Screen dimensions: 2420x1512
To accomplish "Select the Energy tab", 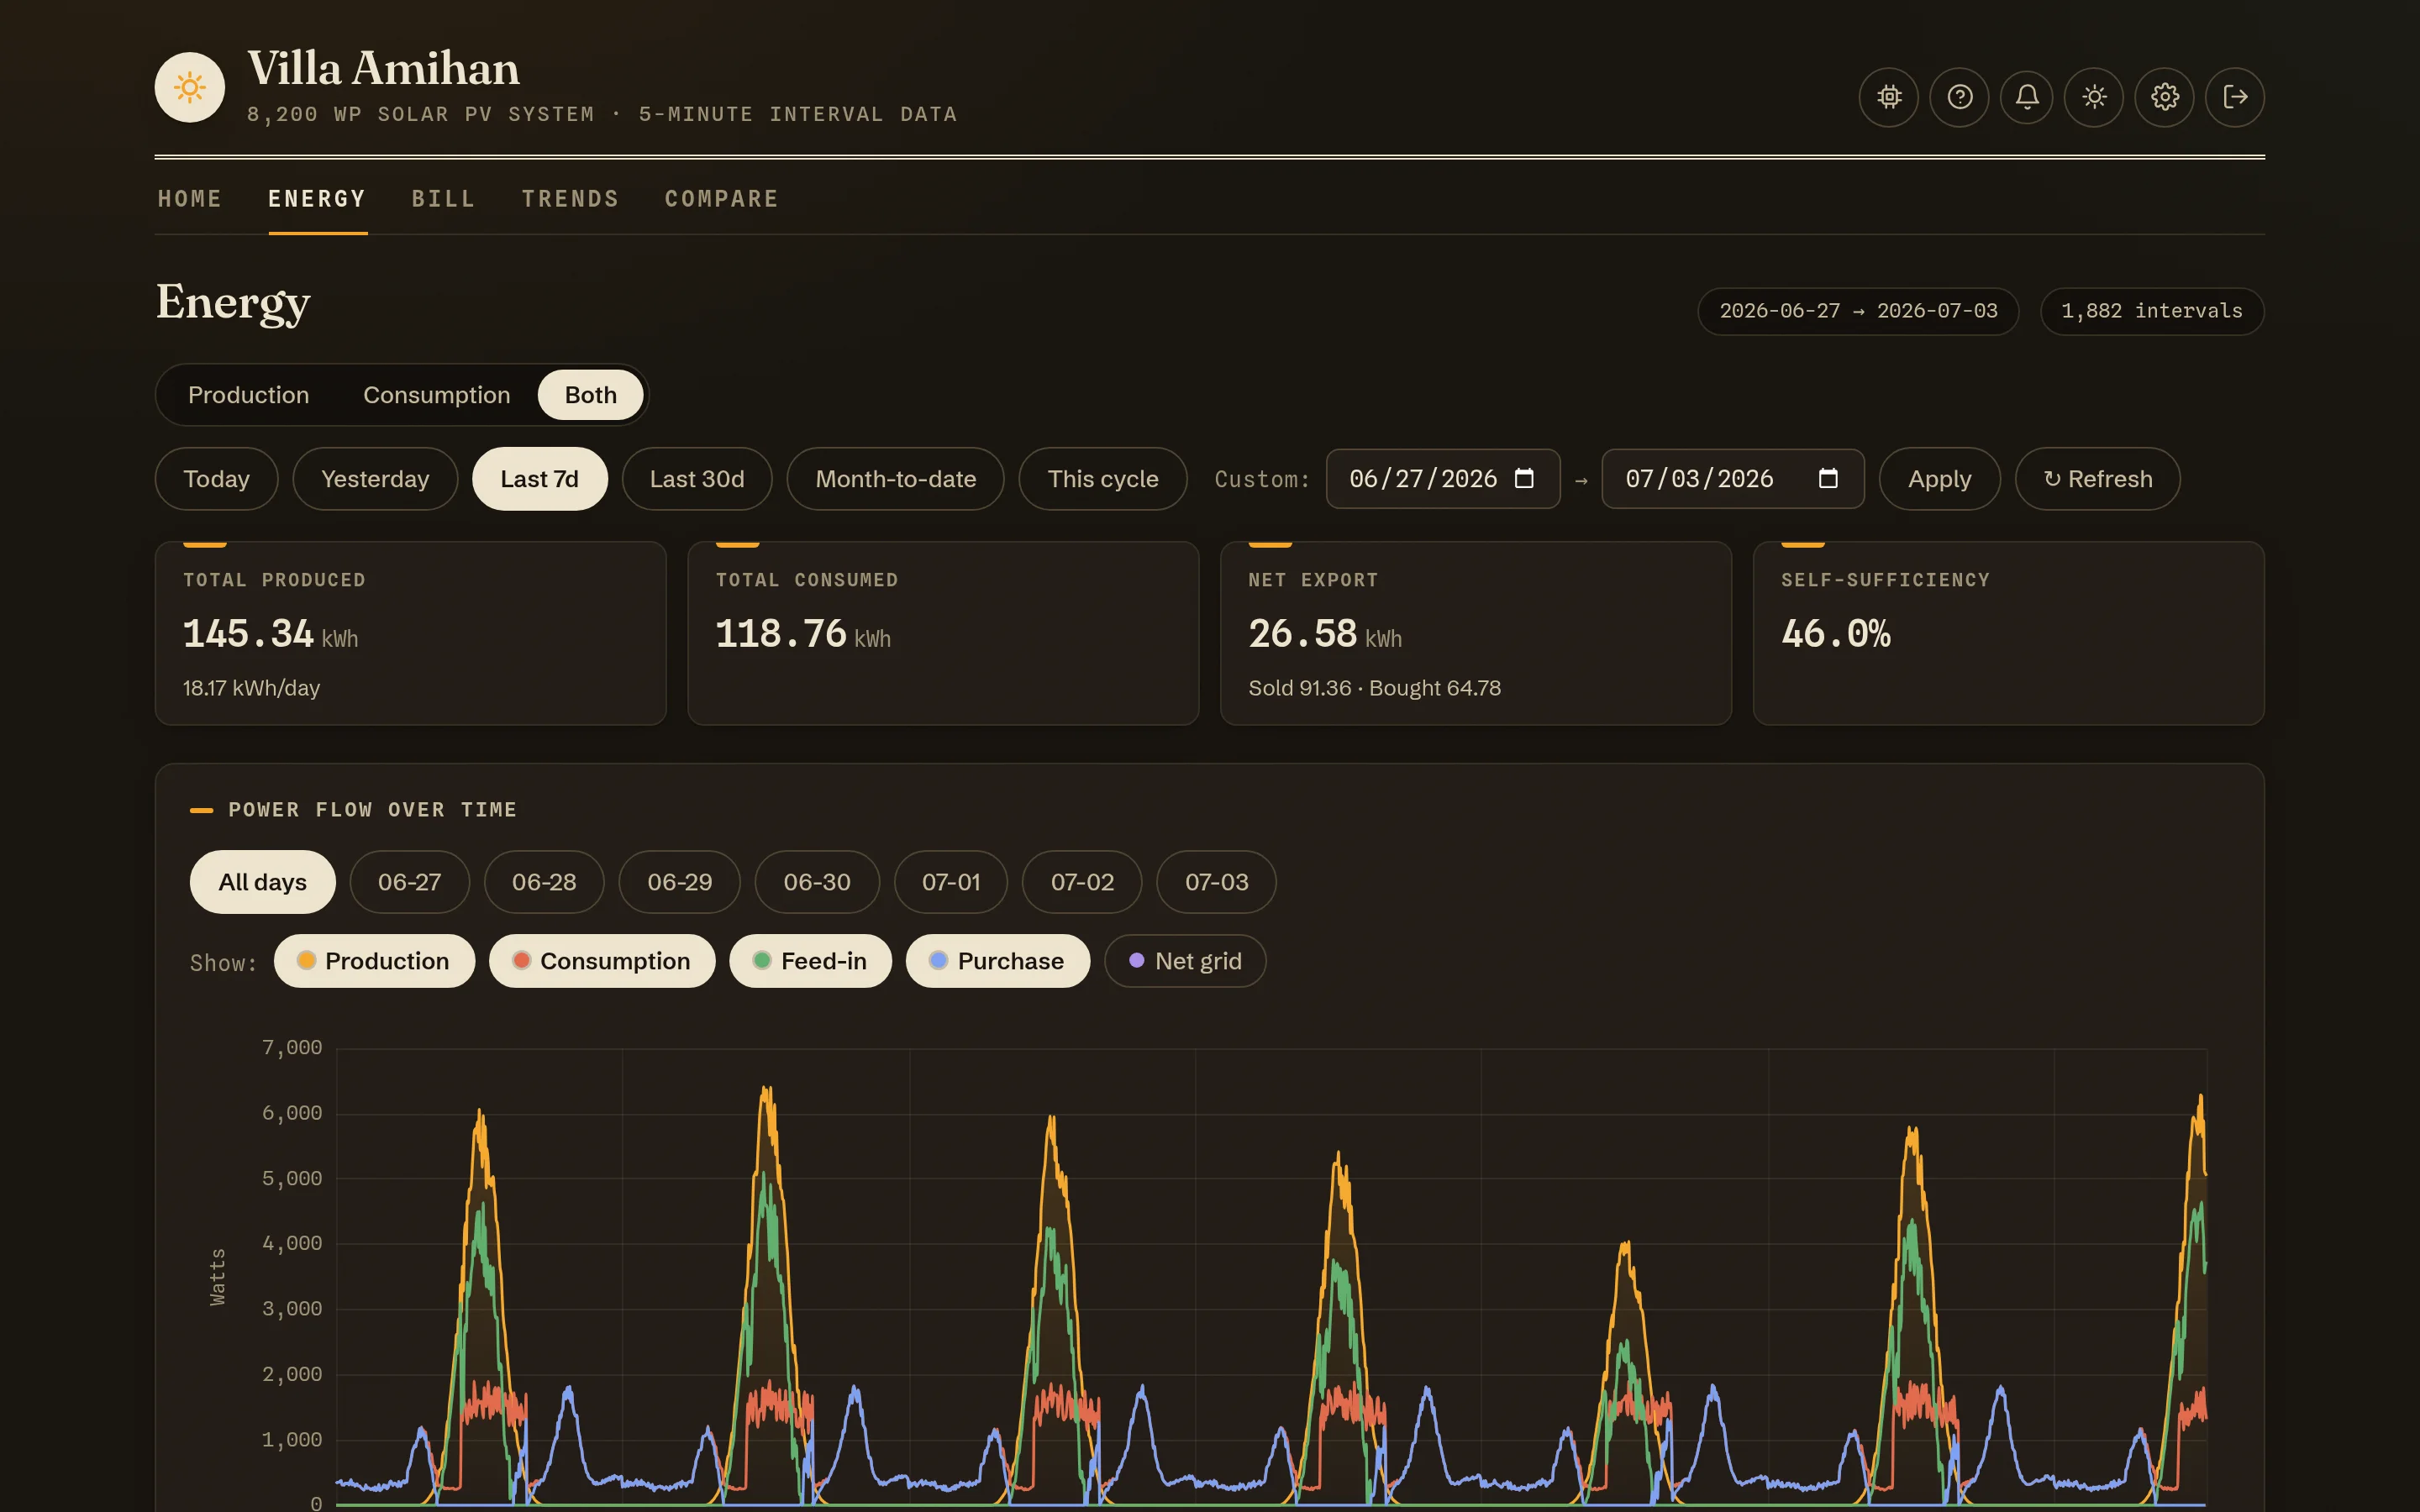I will click(317, 199).
